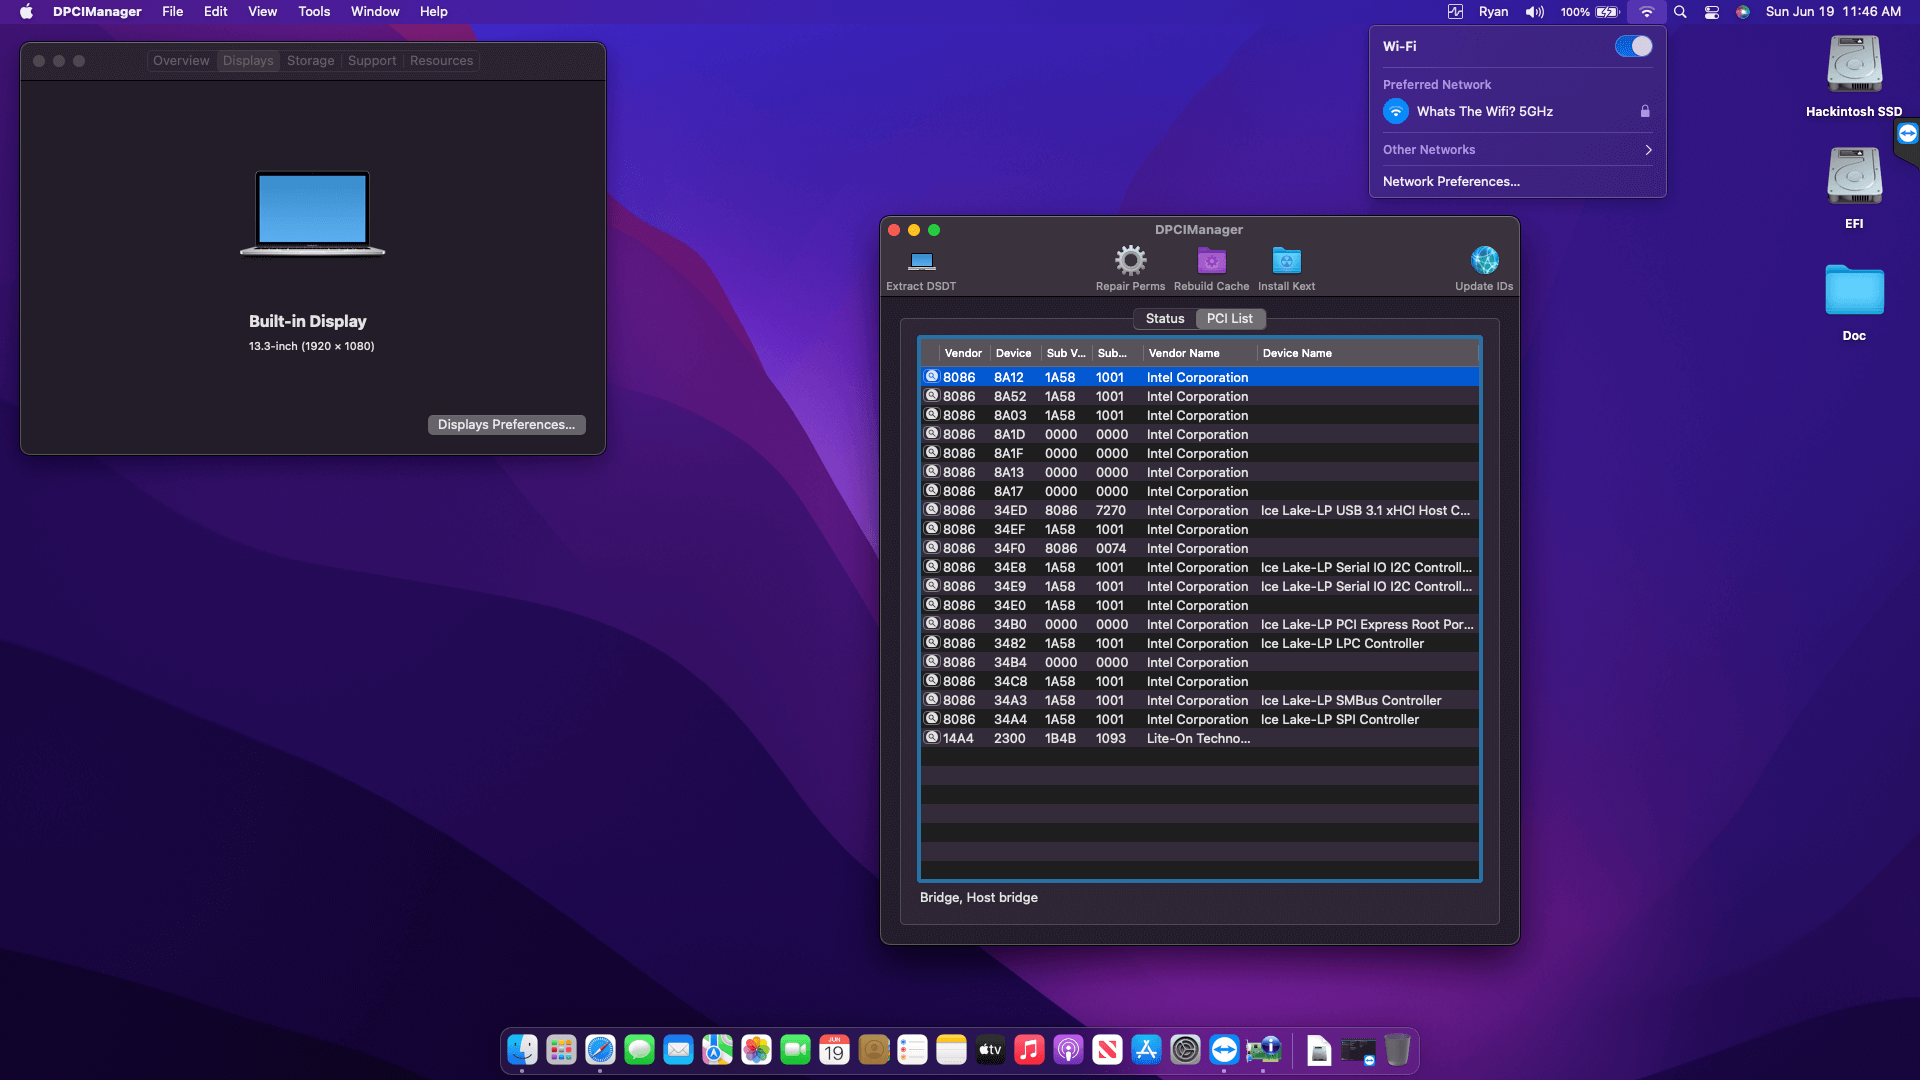Select the Ice Lake-LP SMBus Controller row
This screenshot has width=1920, height=1080.
point(1200,700)
